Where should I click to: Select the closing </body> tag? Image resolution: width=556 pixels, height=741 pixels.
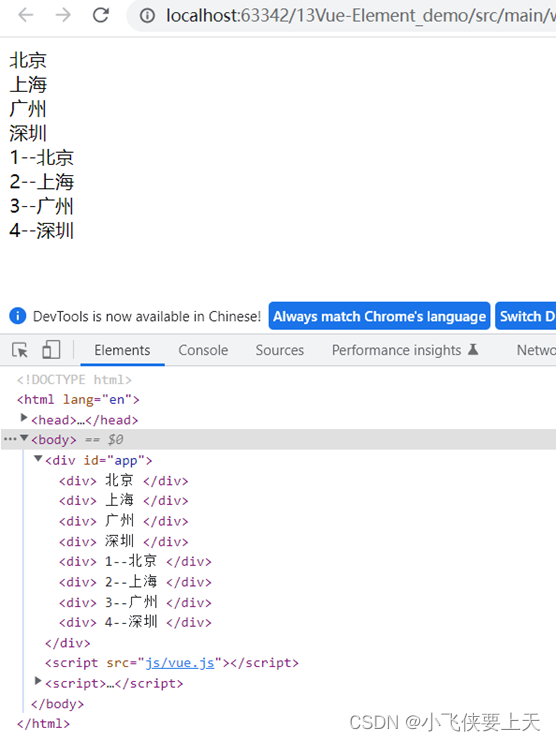click(58, 704)
